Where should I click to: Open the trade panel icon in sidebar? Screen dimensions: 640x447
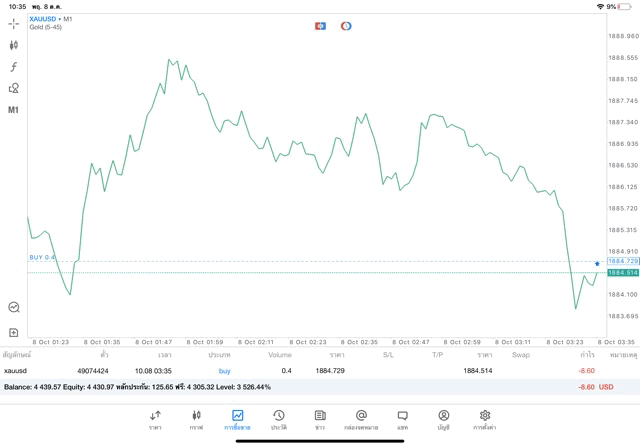(14, 308)
